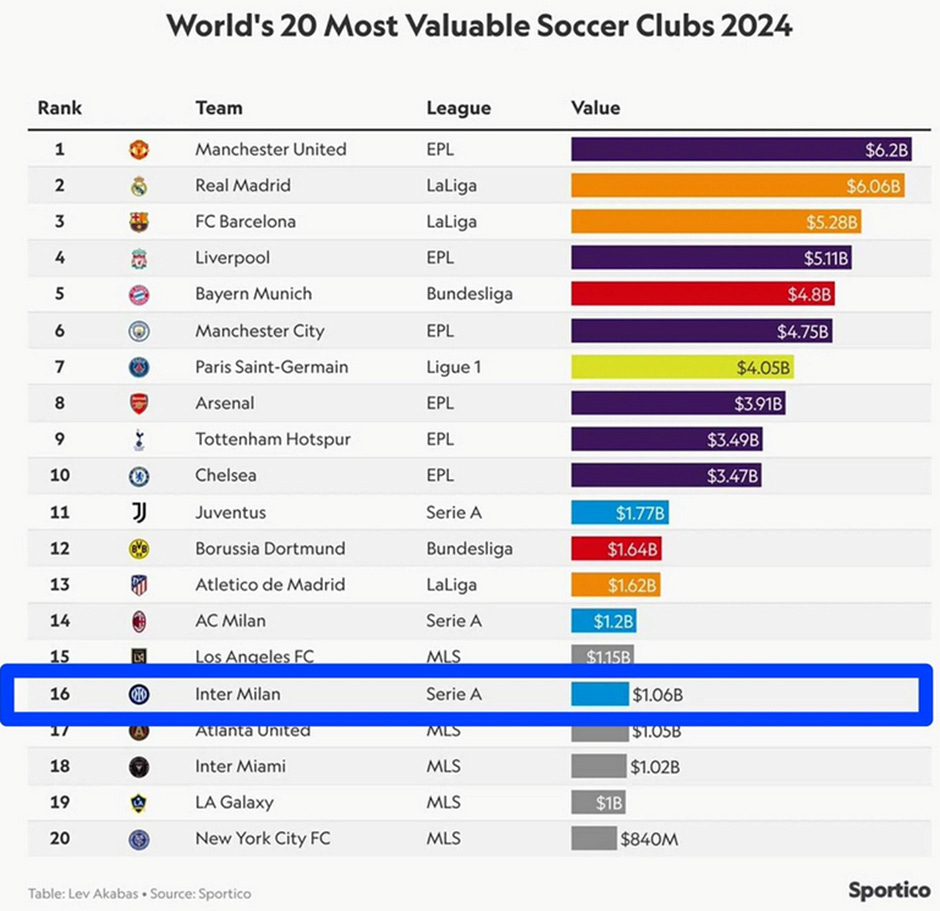Click Manchester United's purple $6.2B bar
Image resolution: width=940 pixels, height=911 pixels.
tap(742, 149)
